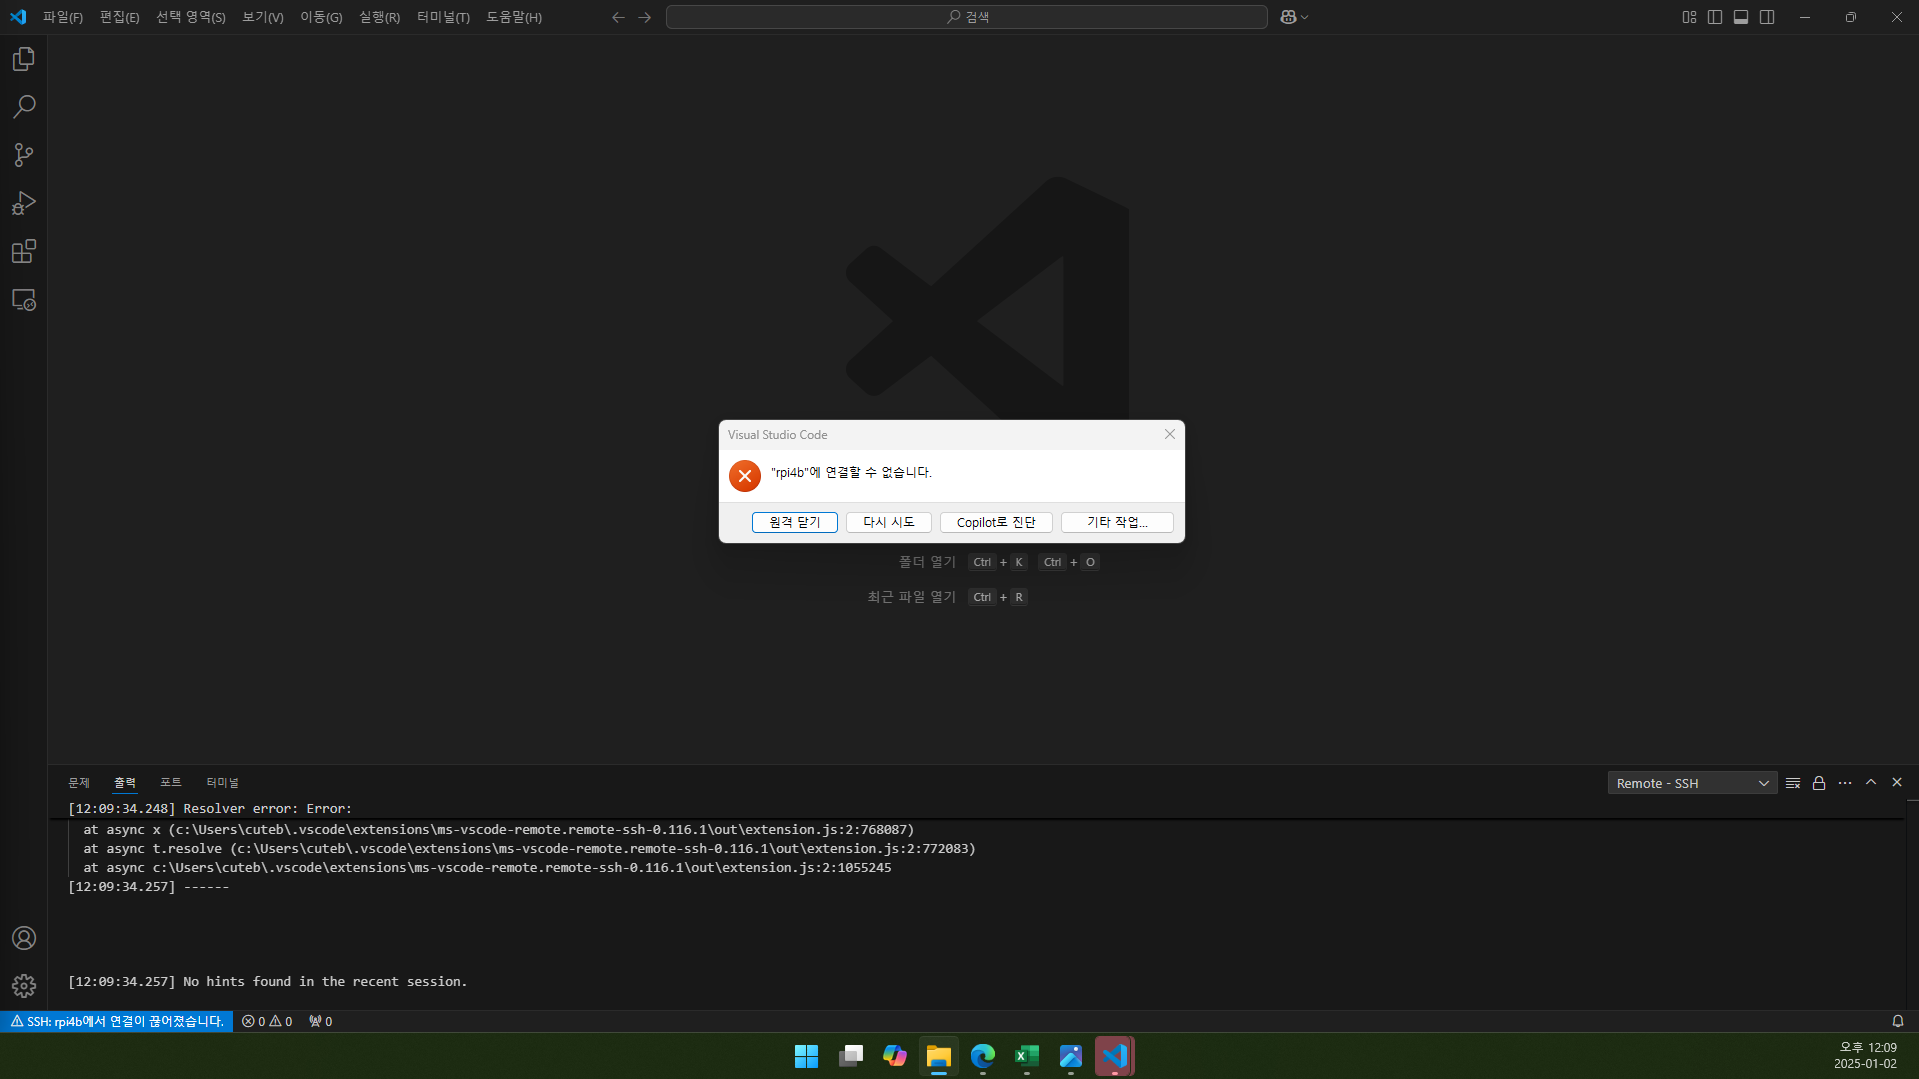Open the Remote Explorer view
This screenshot has height=1079, width=1919.
24,300
